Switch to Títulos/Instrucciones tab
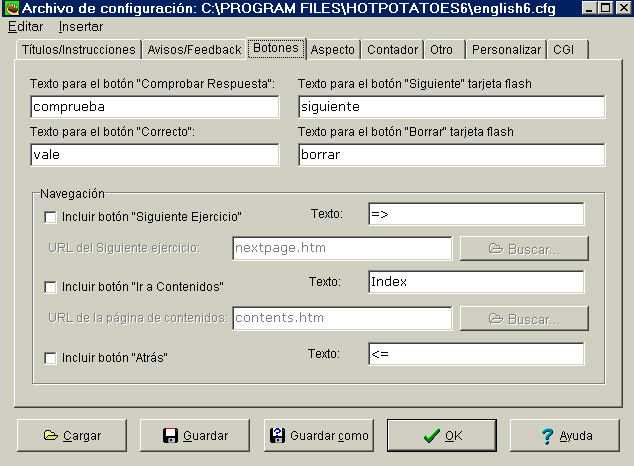Image resolution: width=634 pixels, height=466 pixels. (78, 49)
